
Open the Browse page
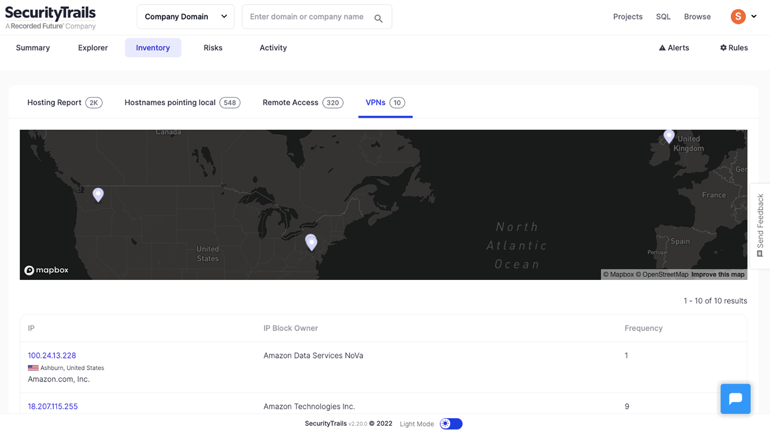pos(697,17)
